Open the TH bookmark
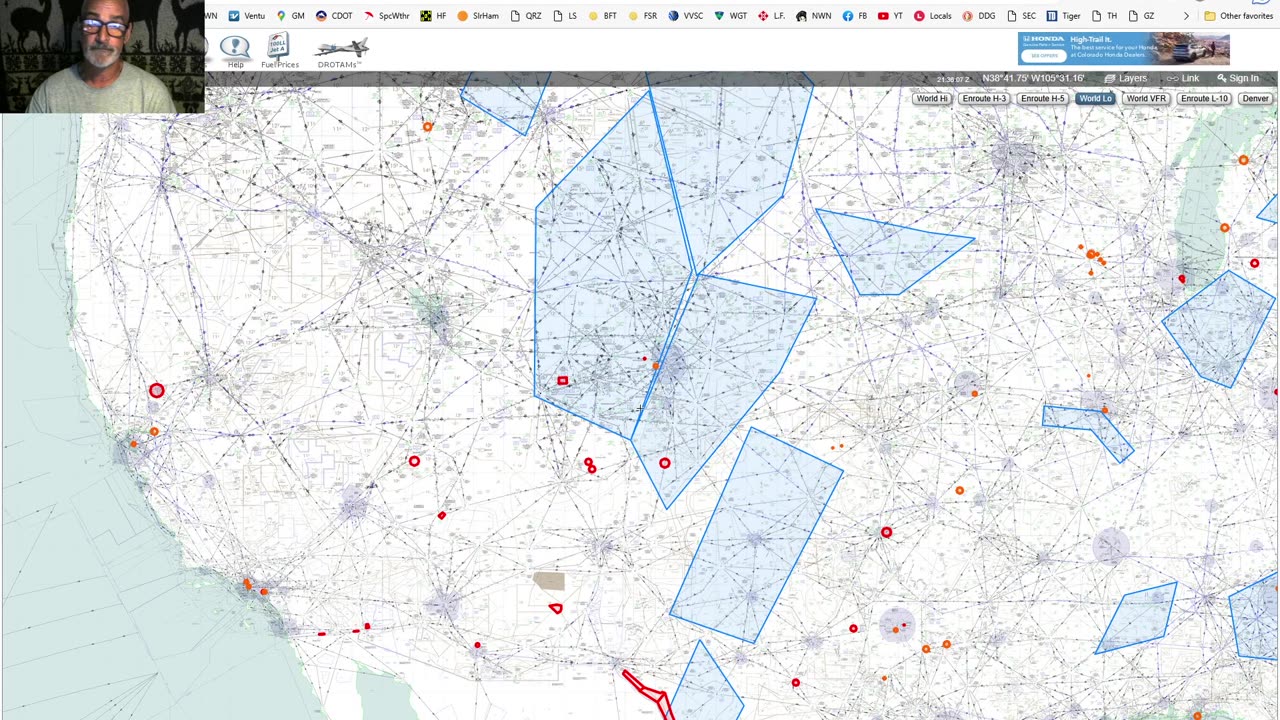This screenshot has width=1280, height=720. (x=1104, y=16)
